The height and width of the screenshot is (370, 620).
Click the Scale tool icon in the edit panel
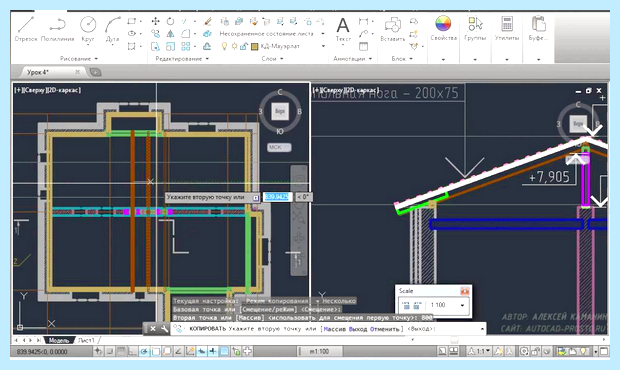[170, 46]
